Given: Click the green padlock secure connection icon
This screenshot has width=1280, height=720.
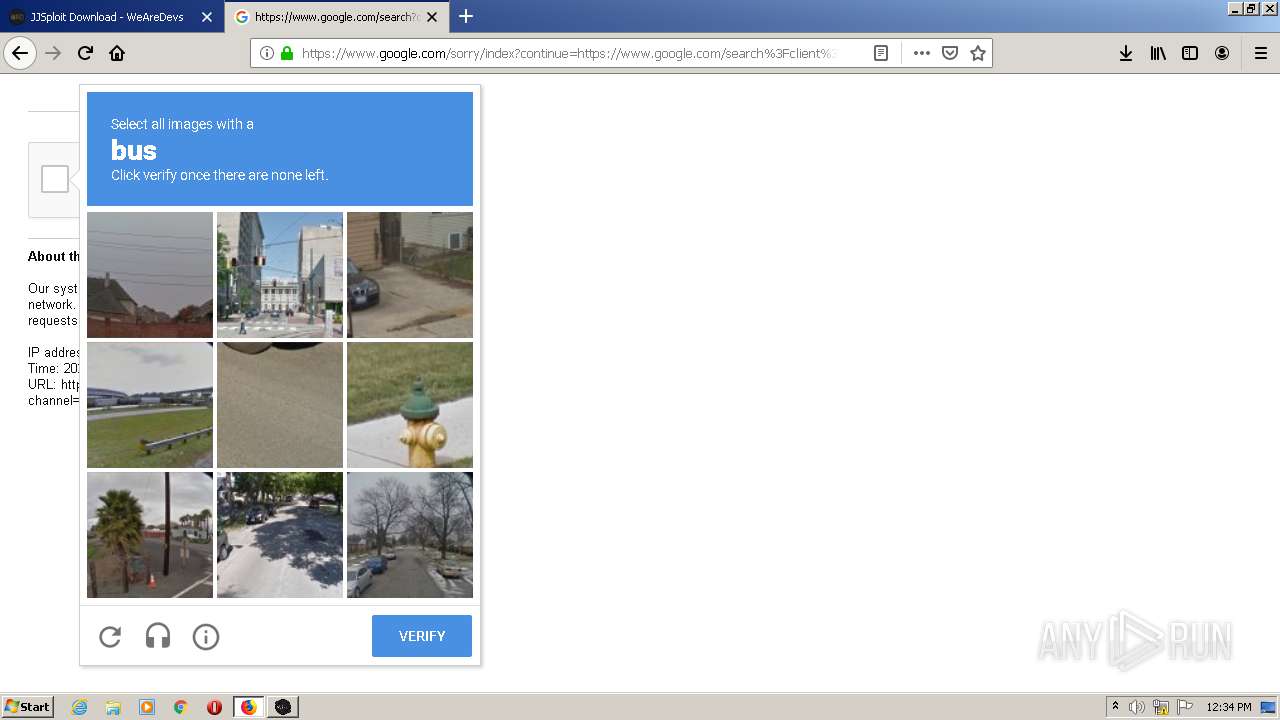Looking at the screenshot, I should pyautogui.click(x=287, y=53).
